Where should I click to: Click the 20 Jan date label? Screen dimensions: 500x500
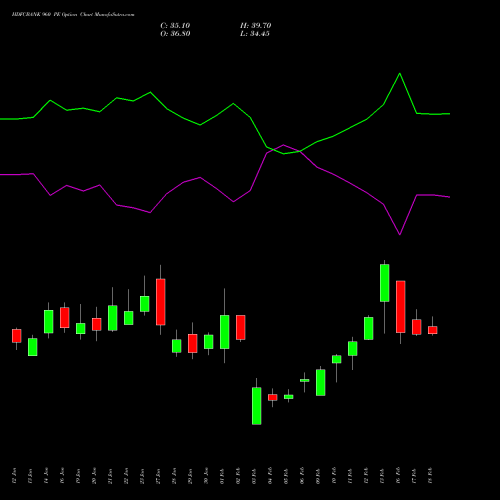pyautogui.click(x=94, y=476)
